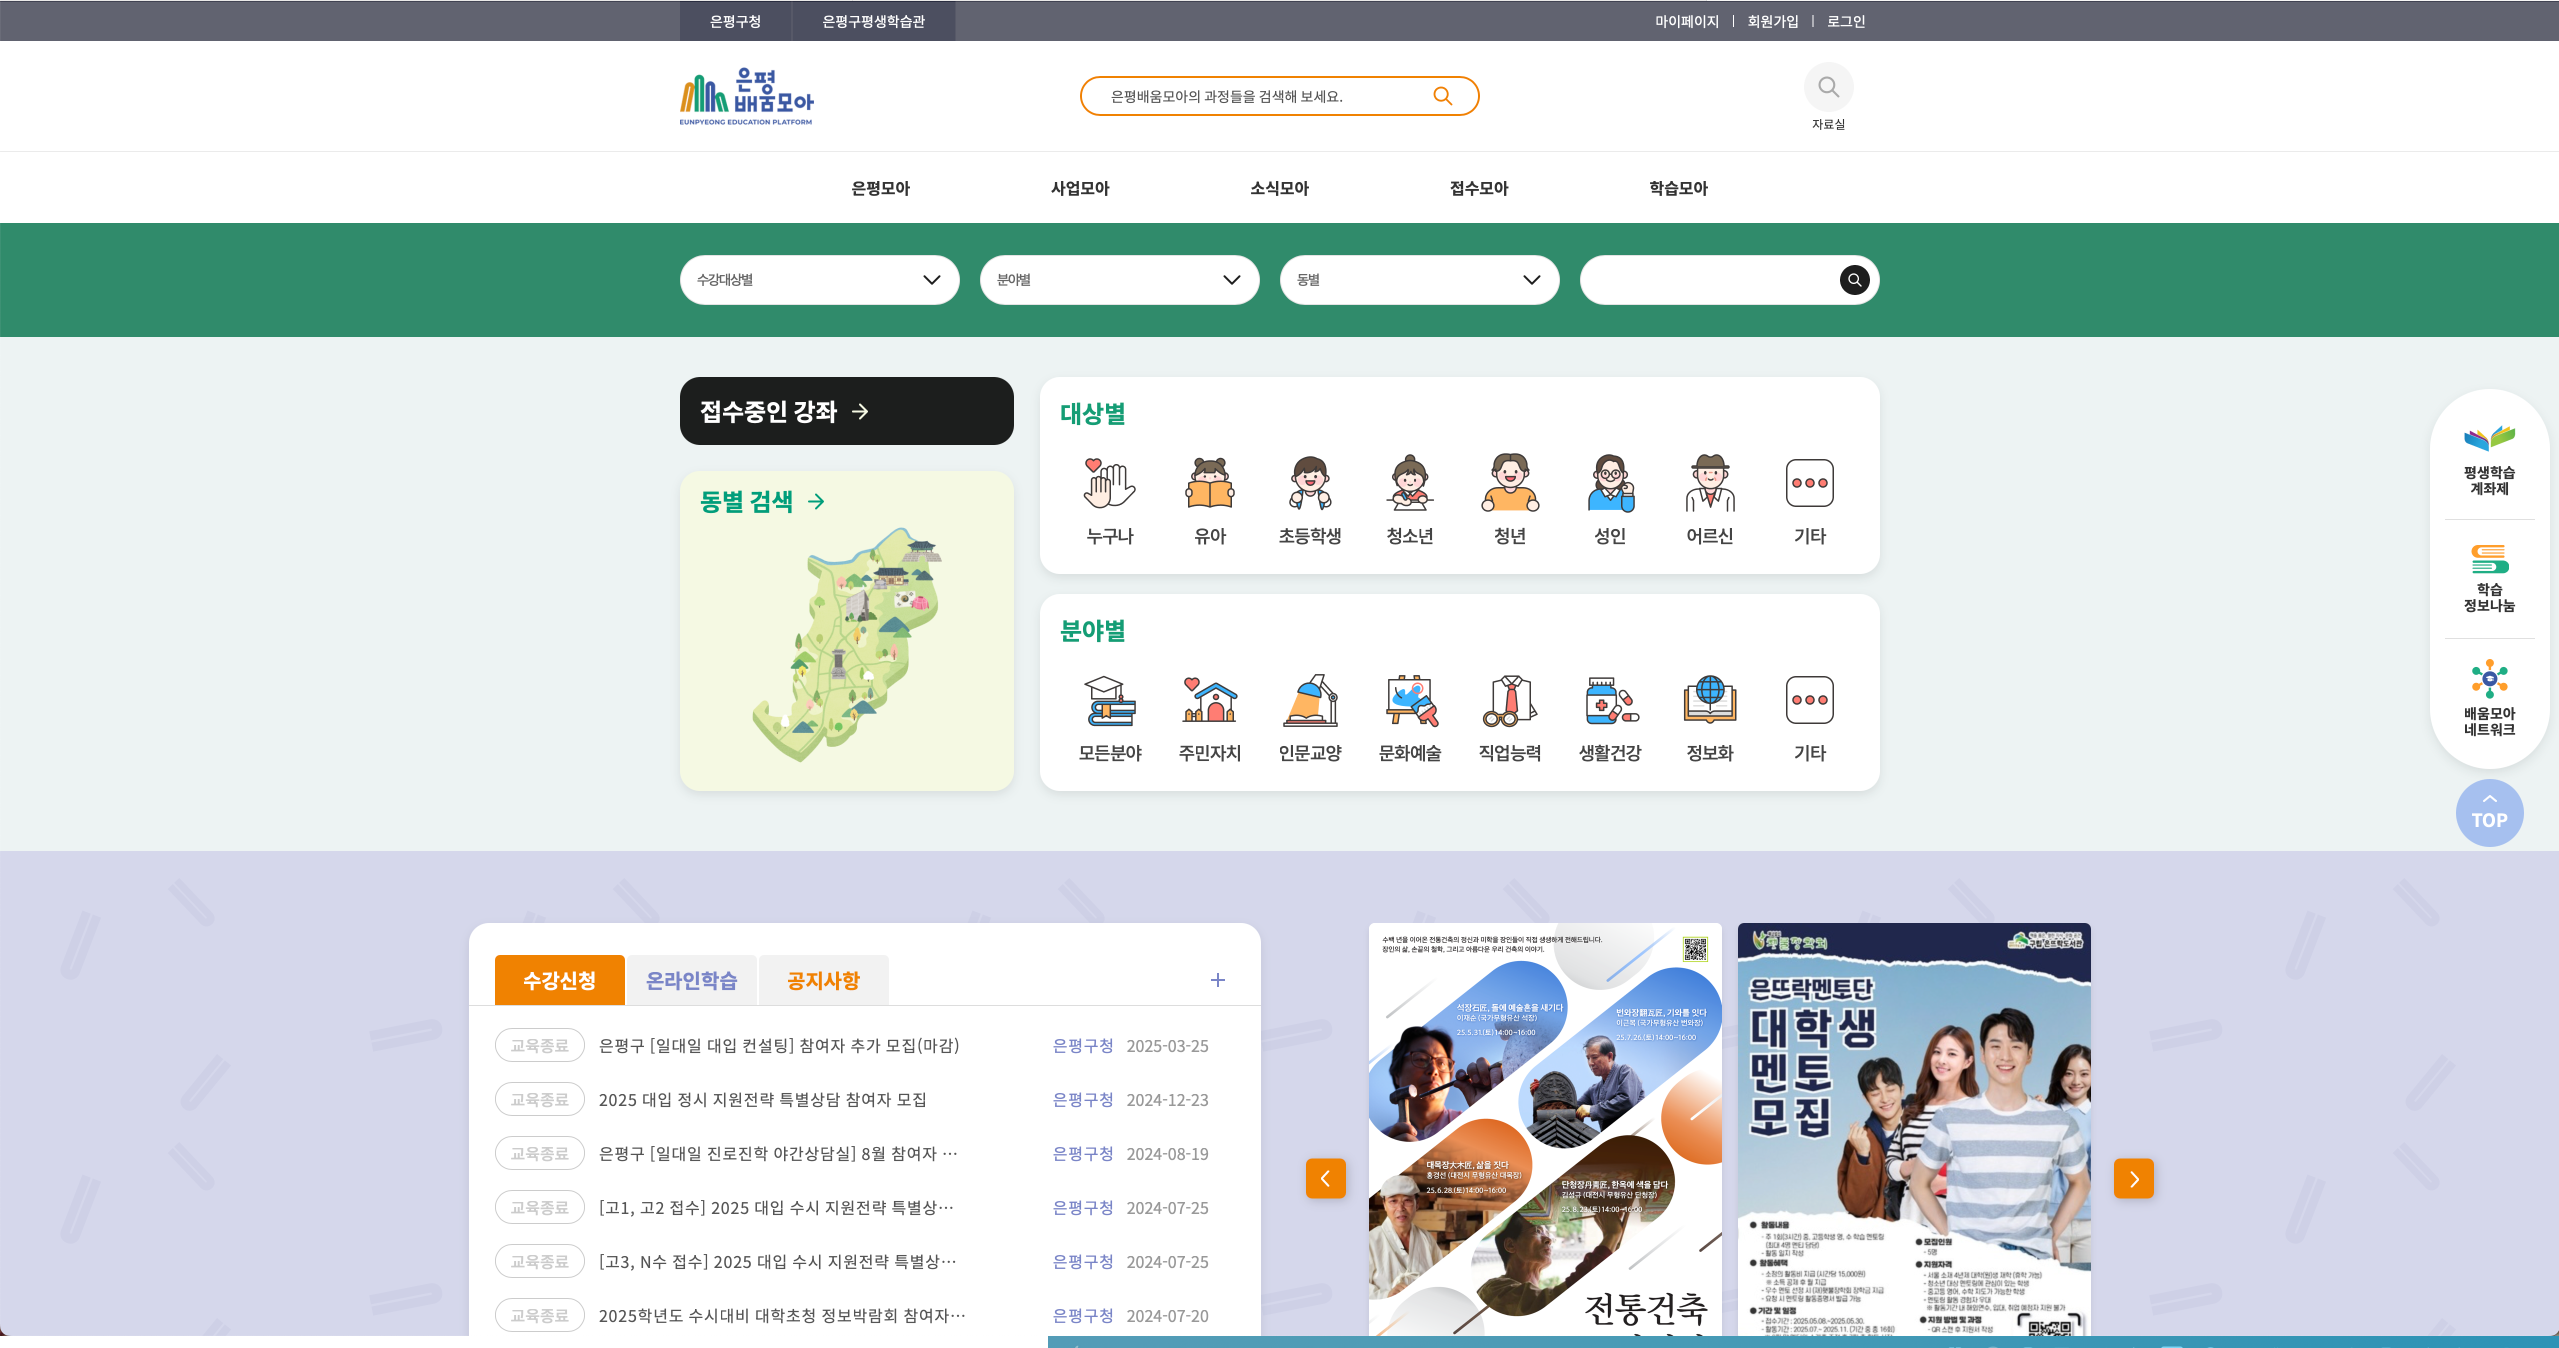Open the 접수모아 menu
This screenshot has height=1348, width=2559.
[x=1479, y=188]
